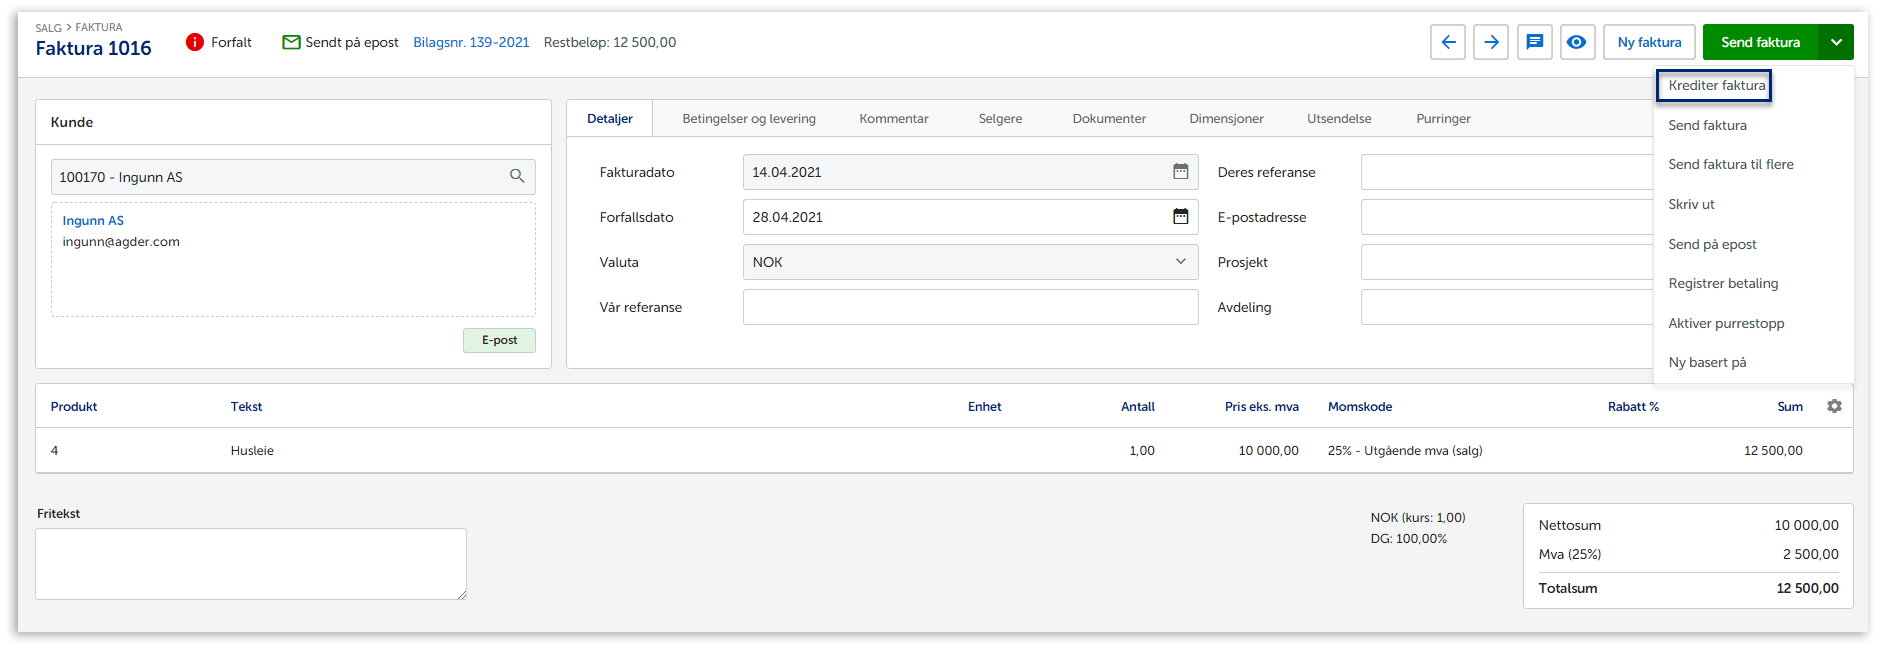
Task: Open product table column settings gear
Action: pos(1834,406)
